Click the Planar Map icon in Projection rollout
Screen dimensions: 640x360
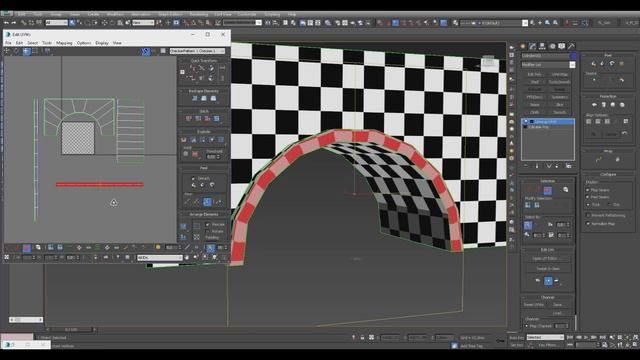594,104
